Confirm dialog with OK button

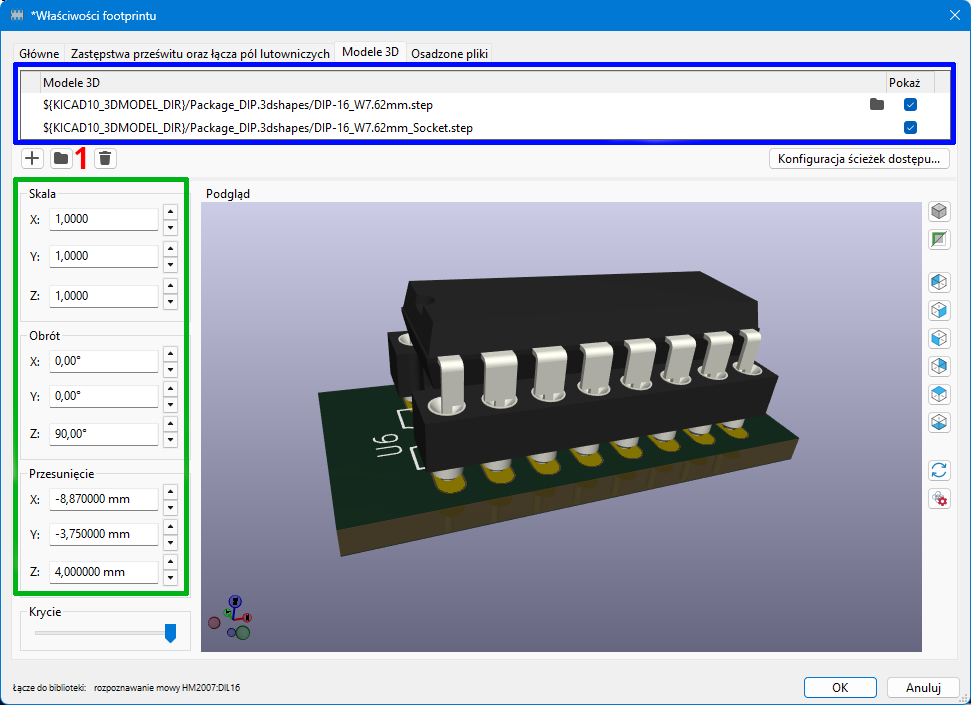(840, 687)
